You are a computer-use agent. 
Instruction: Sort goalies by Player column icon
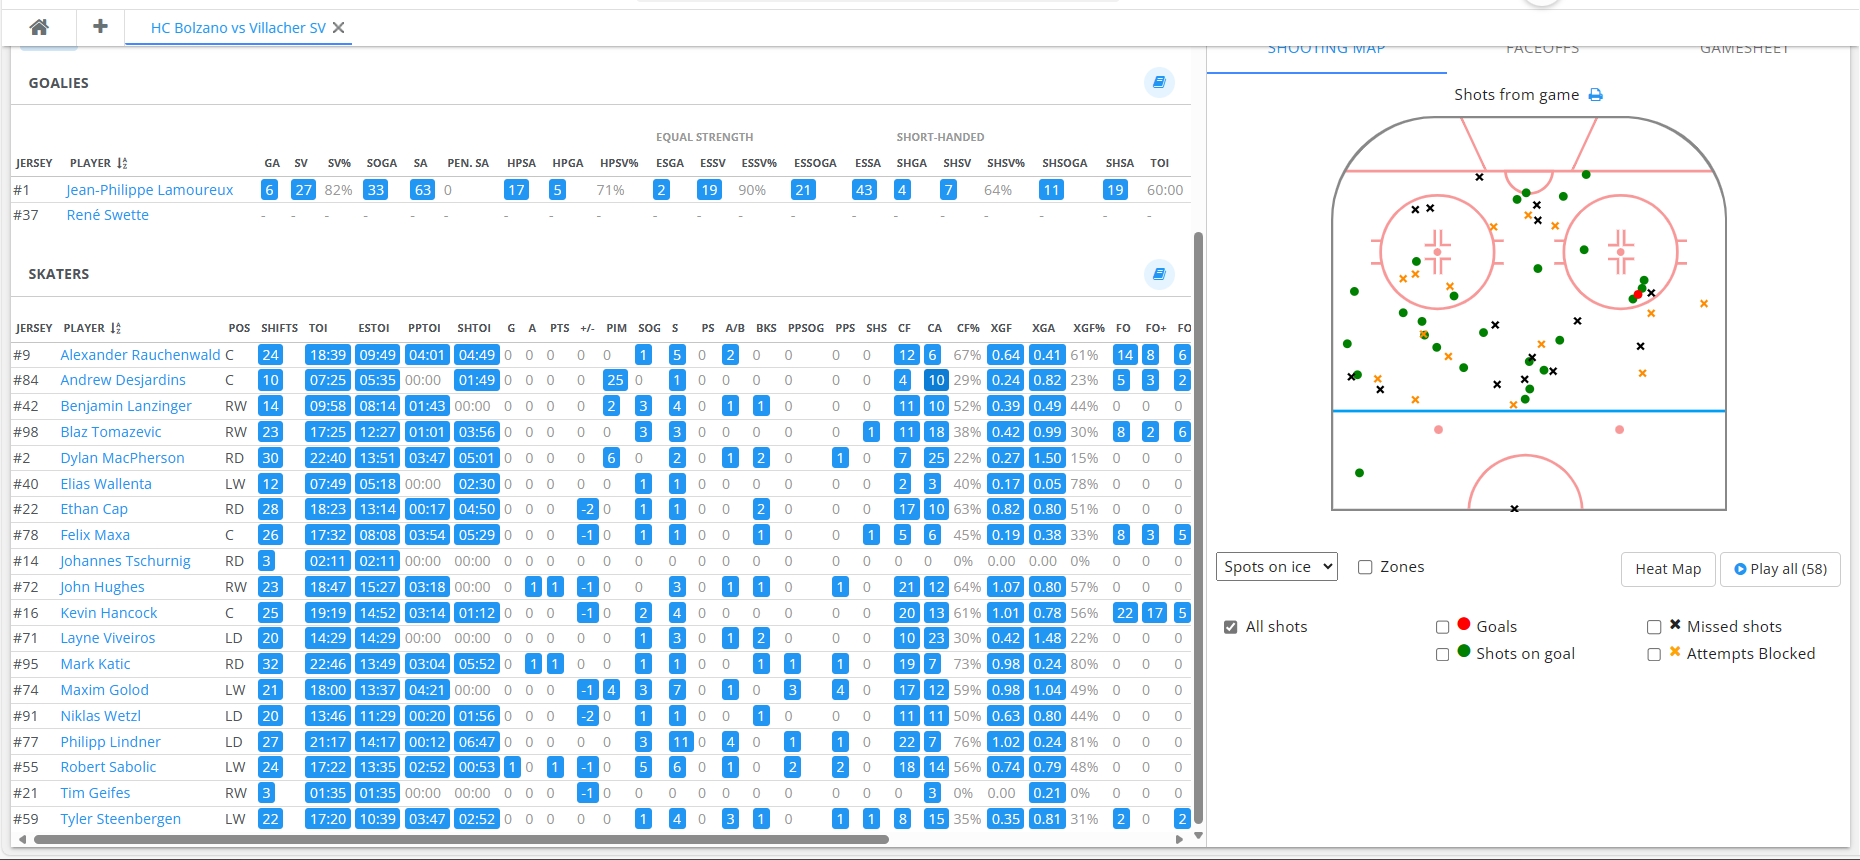(122, 163)
